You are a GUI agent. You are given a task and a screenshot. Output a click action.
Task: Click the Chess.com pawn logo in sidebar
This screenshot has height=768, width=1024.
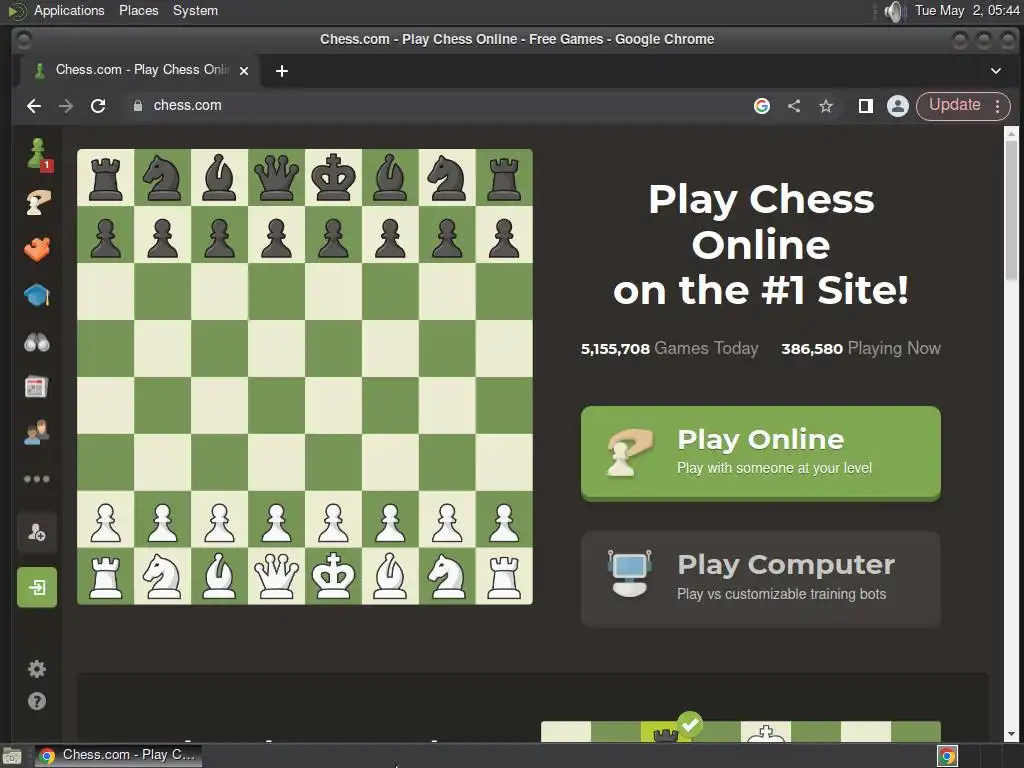click(x=38, y=154)
